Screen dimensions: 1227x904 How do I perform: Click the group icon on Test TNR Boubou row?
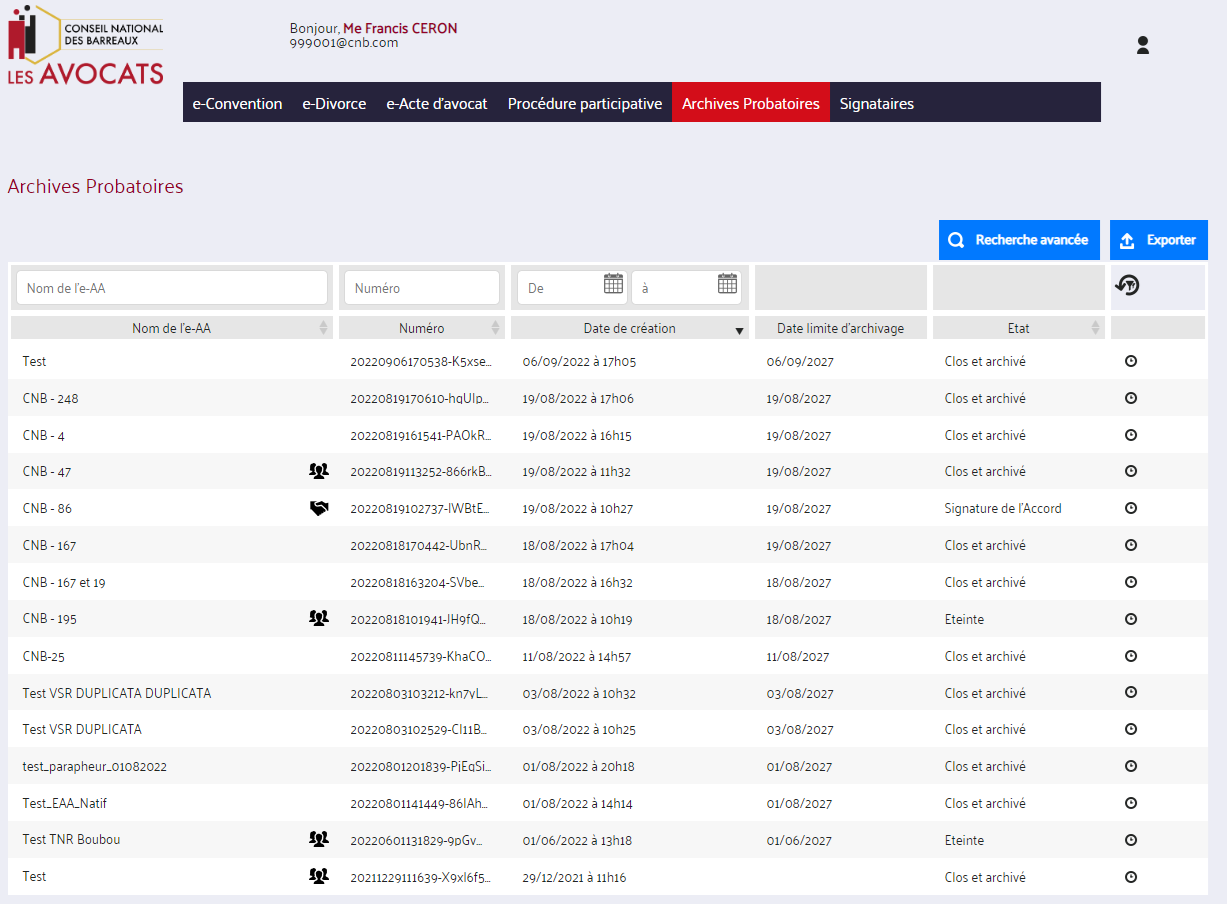319,839
